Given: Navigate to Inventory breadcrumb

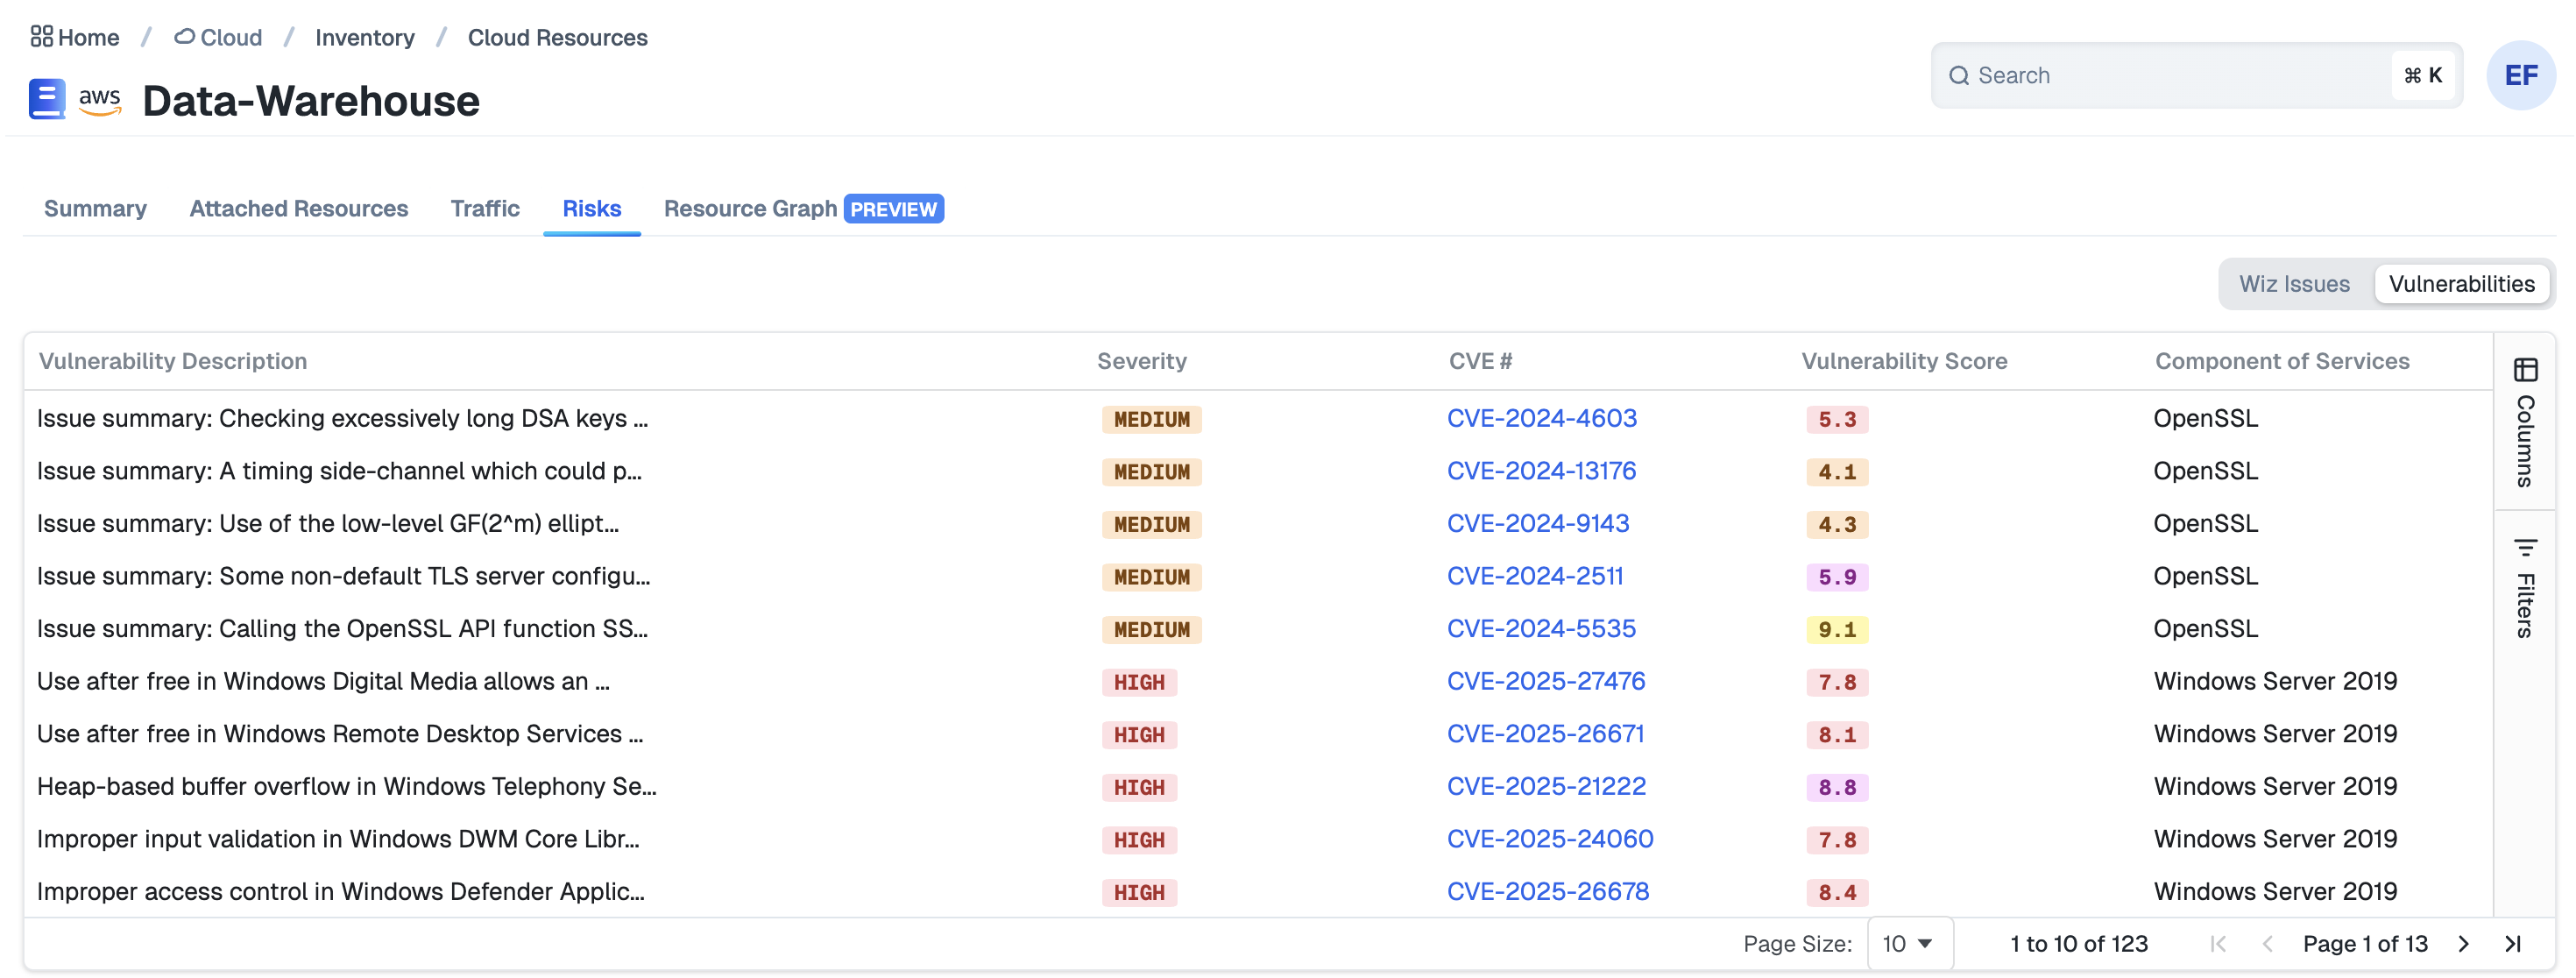Looking at the screenshot, I should point(365,37).
